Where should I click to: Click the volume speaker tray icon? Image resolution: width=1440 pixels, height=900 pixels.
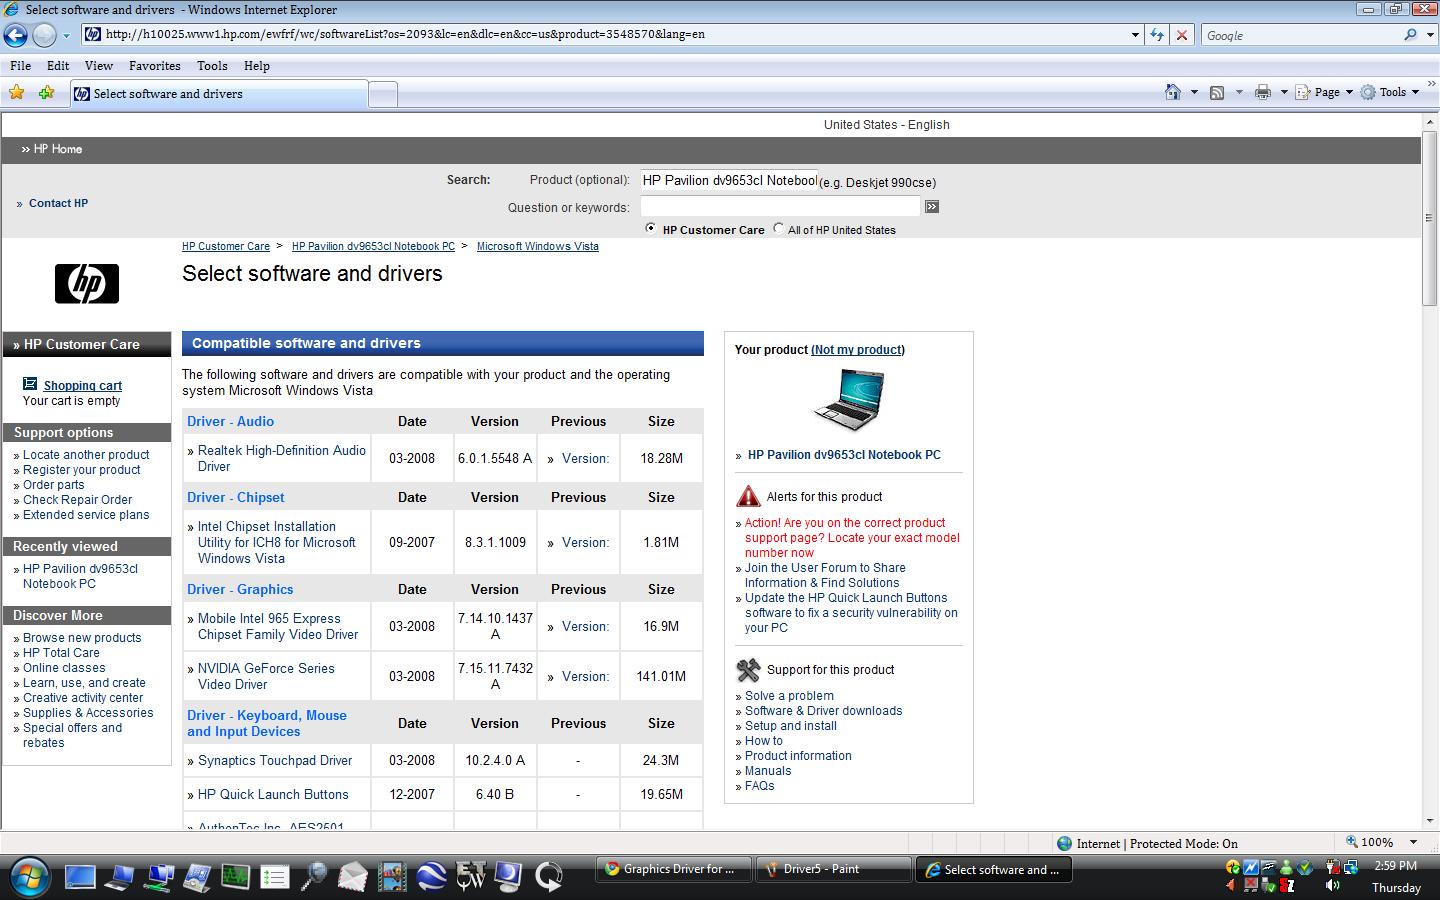(1332, 886)
